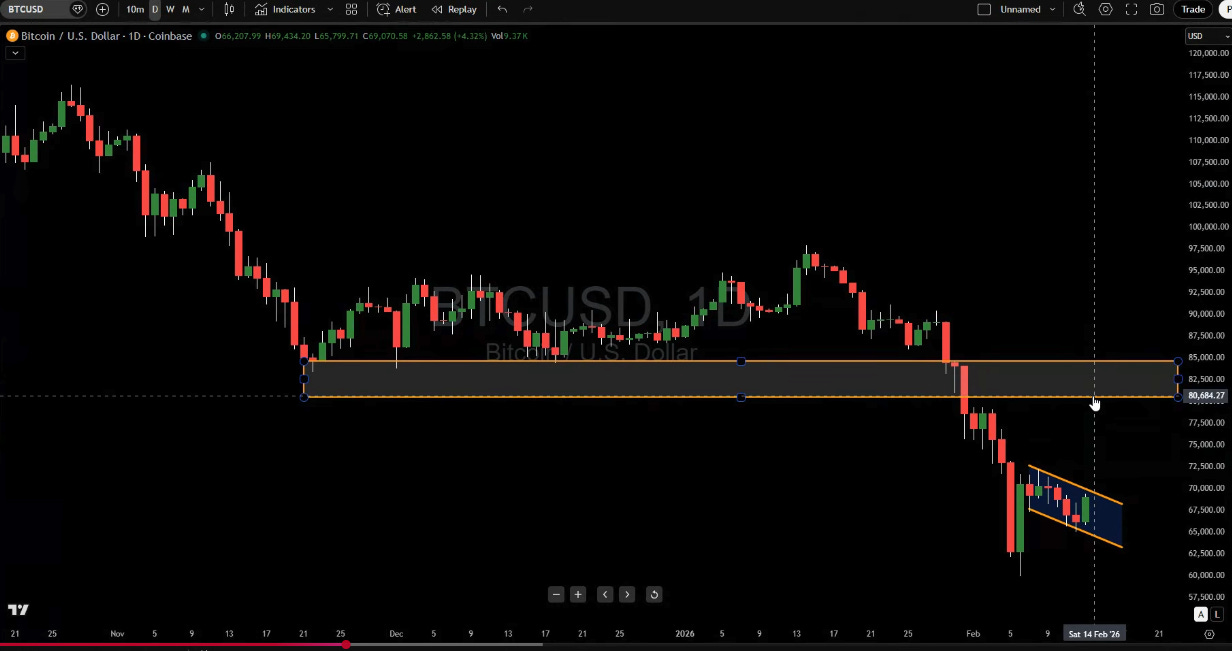Screen dimensions: 1232x651
Task: Create an Alert
Action: click(397, 9)
